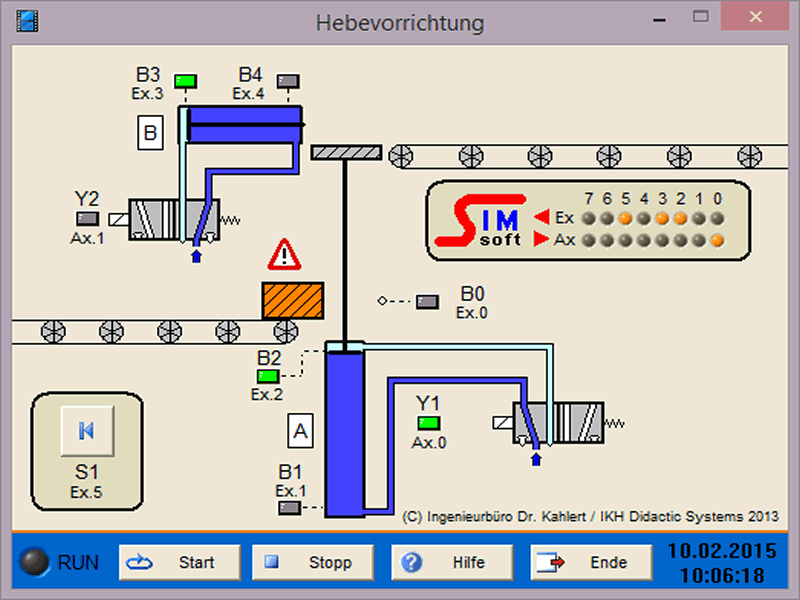Toggle the Y2 output indicator
800x600 pixels.
(88, 218)
